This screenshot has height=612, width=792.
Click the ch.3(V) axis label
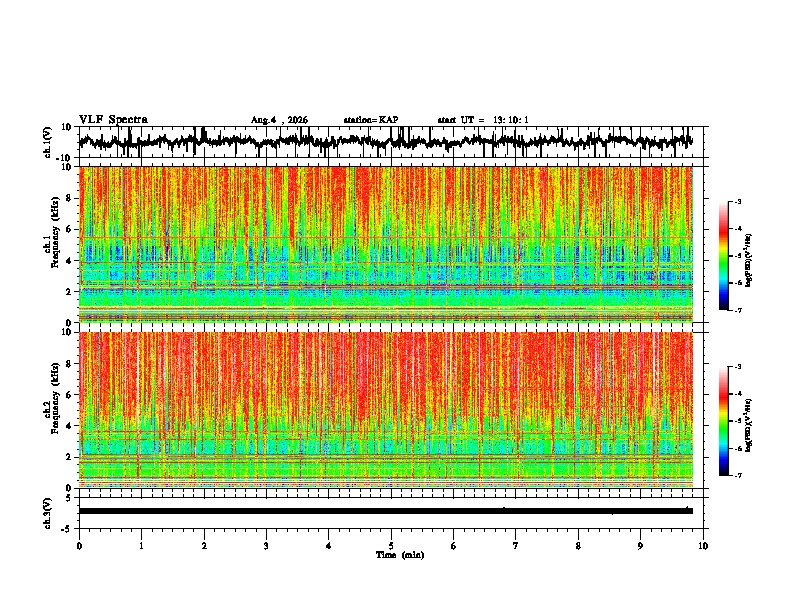click(48, 513)
